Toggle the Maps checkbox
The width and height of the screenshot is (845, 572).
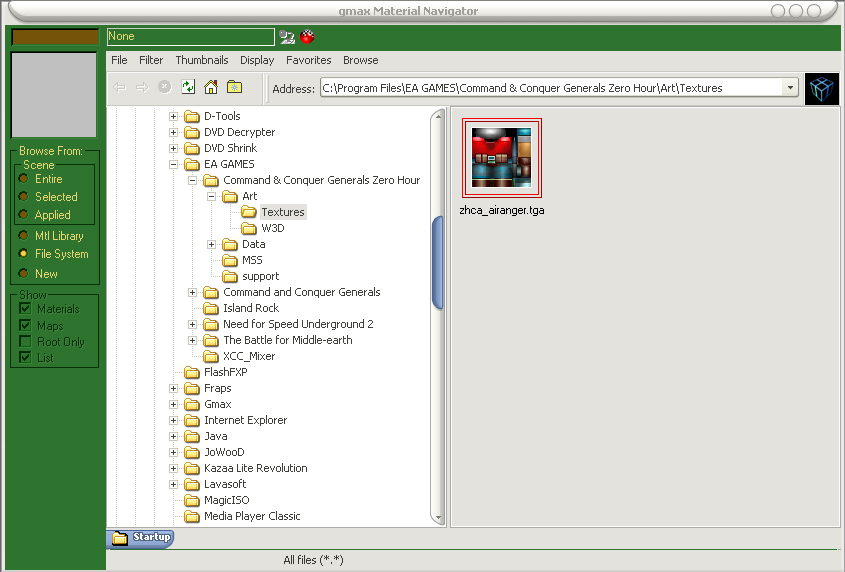point(25,325)
